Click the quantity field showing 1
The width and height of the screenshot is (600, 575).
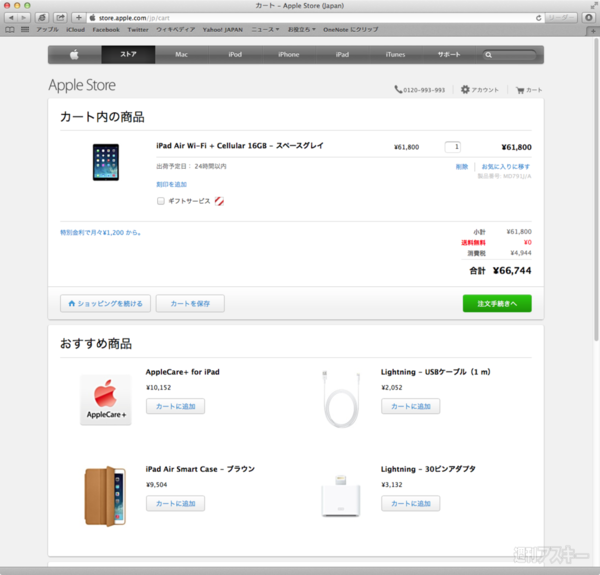pyautogui.click(x=452, y=147)
